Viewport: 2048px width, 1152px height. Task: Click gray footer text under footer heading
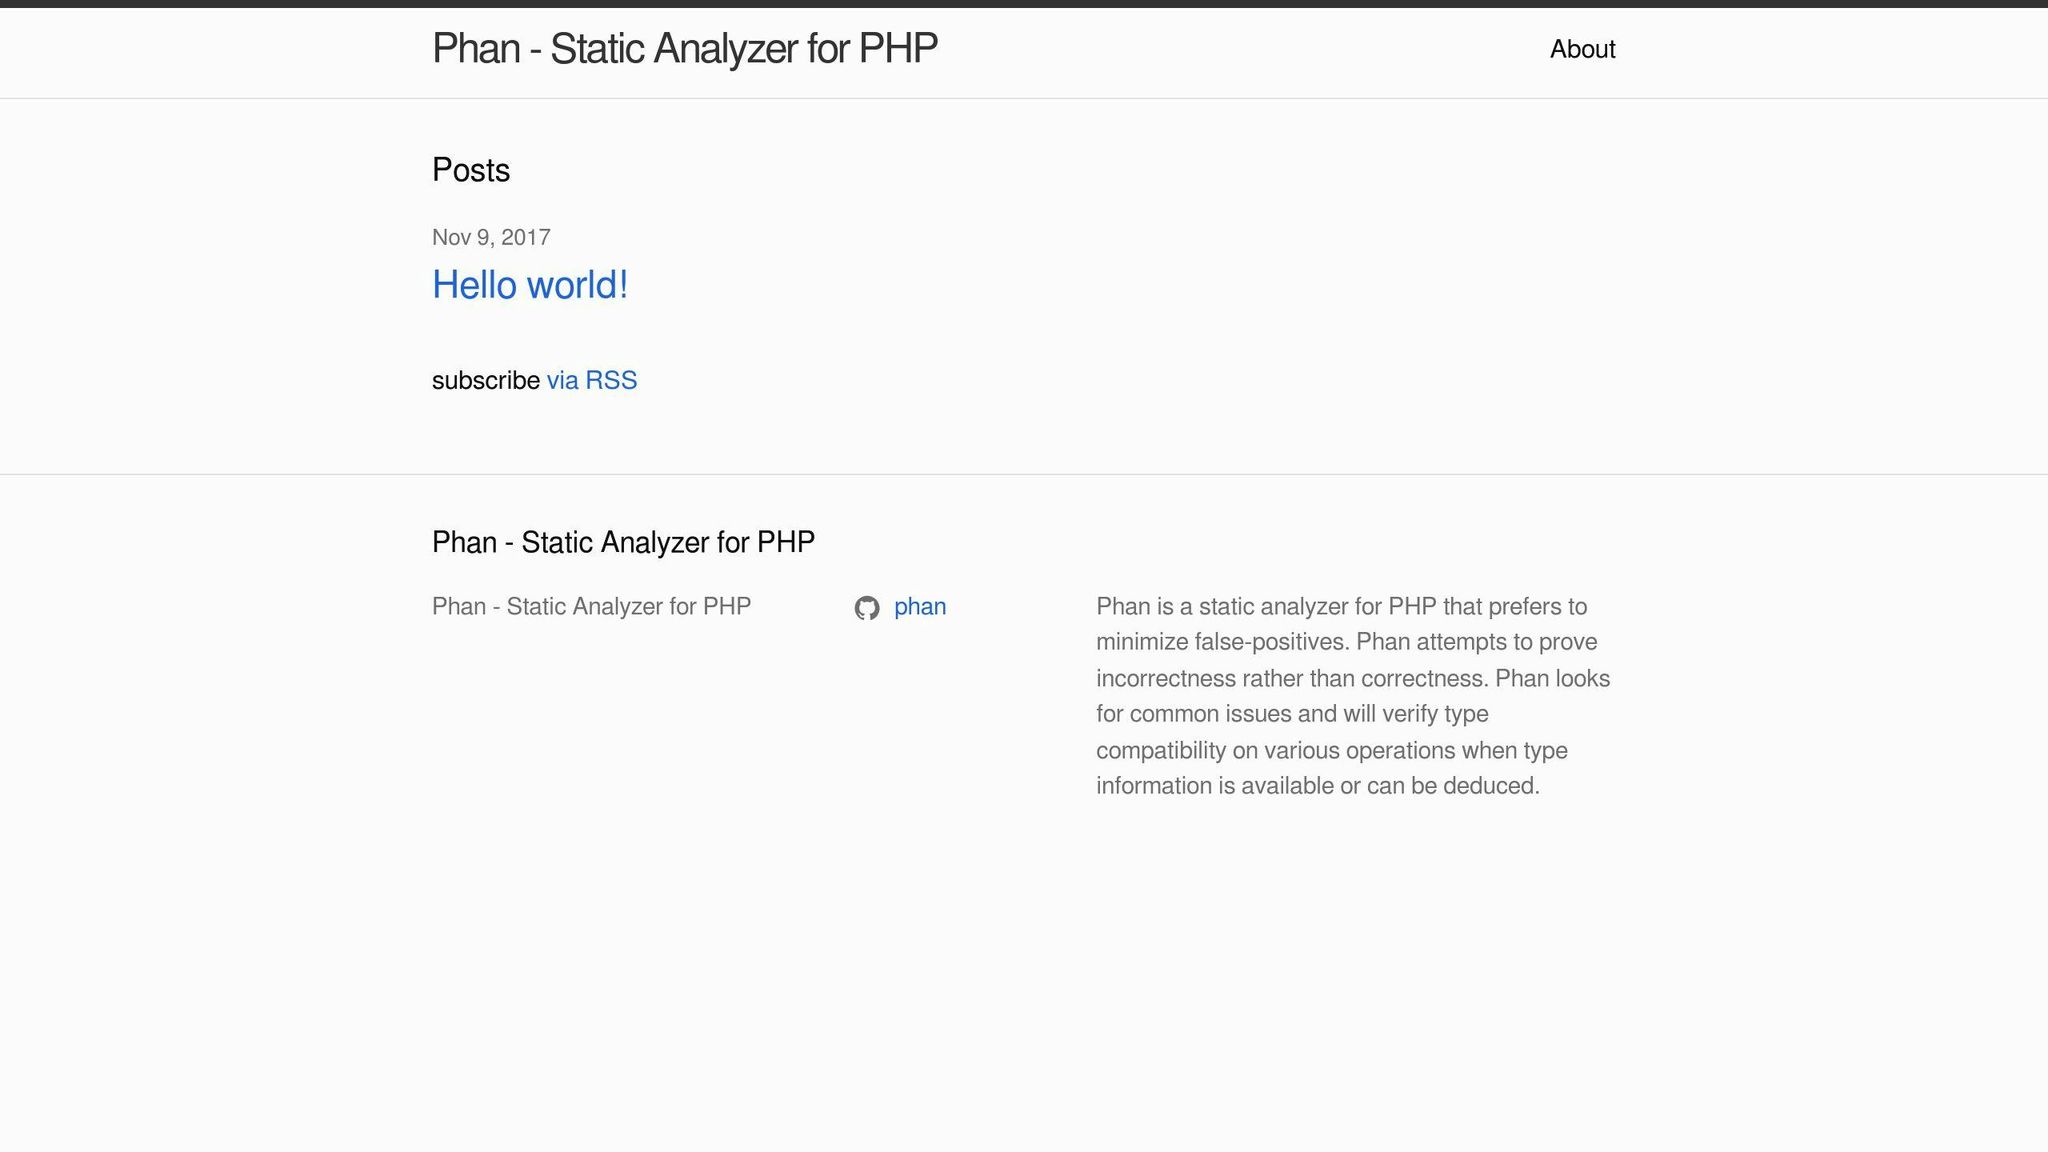tap(591, 607)
